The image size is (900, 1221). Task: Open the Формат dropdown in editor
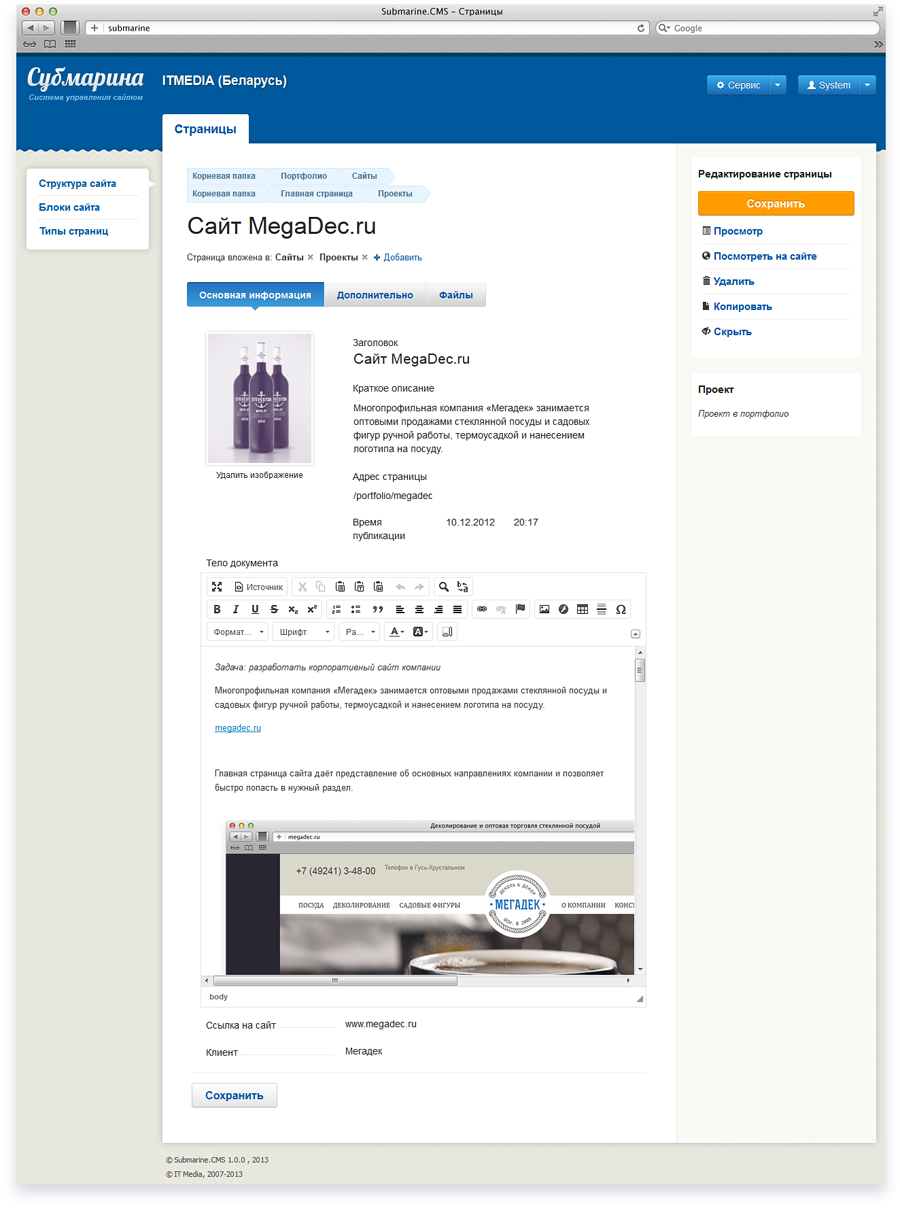coord(238,632)
